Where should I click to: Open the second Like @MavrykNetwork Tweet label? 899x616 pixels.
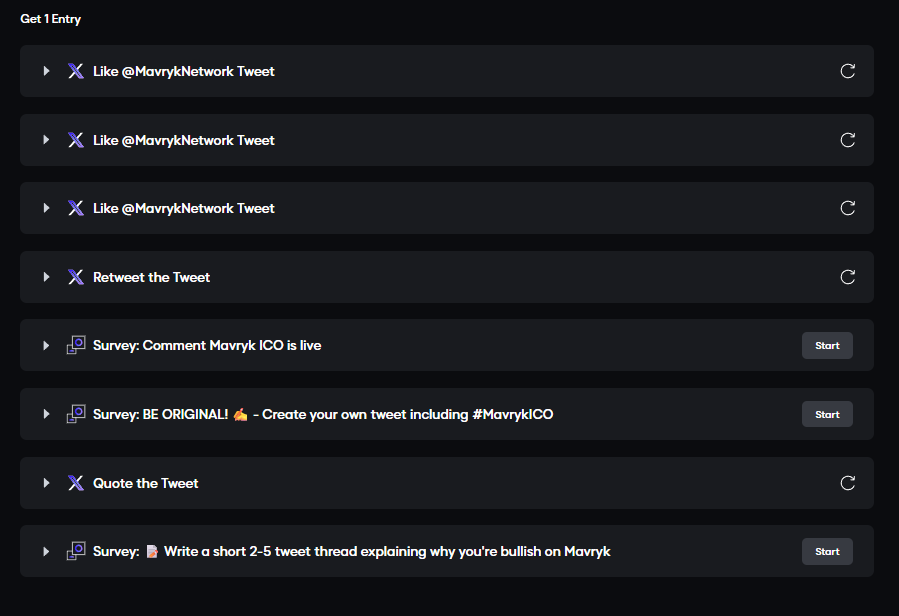point(183,140)
